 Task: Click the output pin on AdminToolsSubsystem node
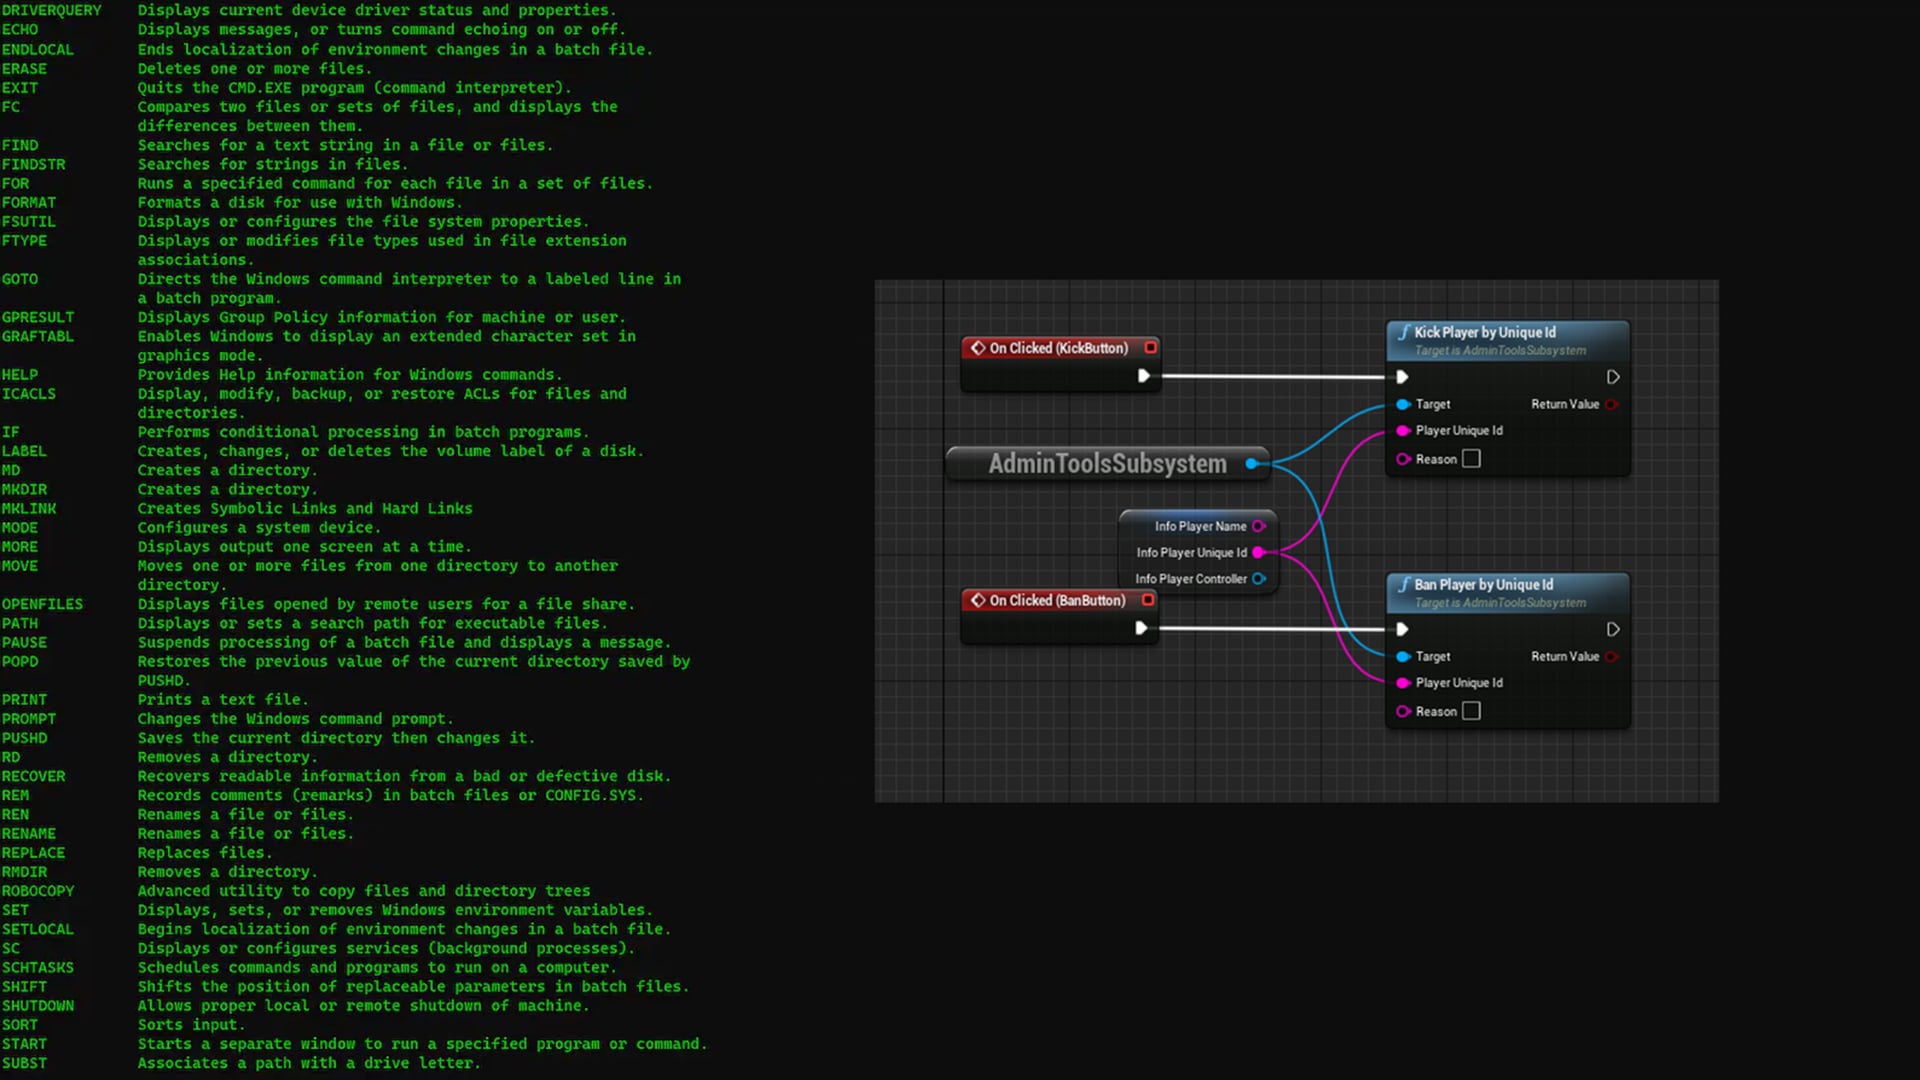[x=1253, y=463]
